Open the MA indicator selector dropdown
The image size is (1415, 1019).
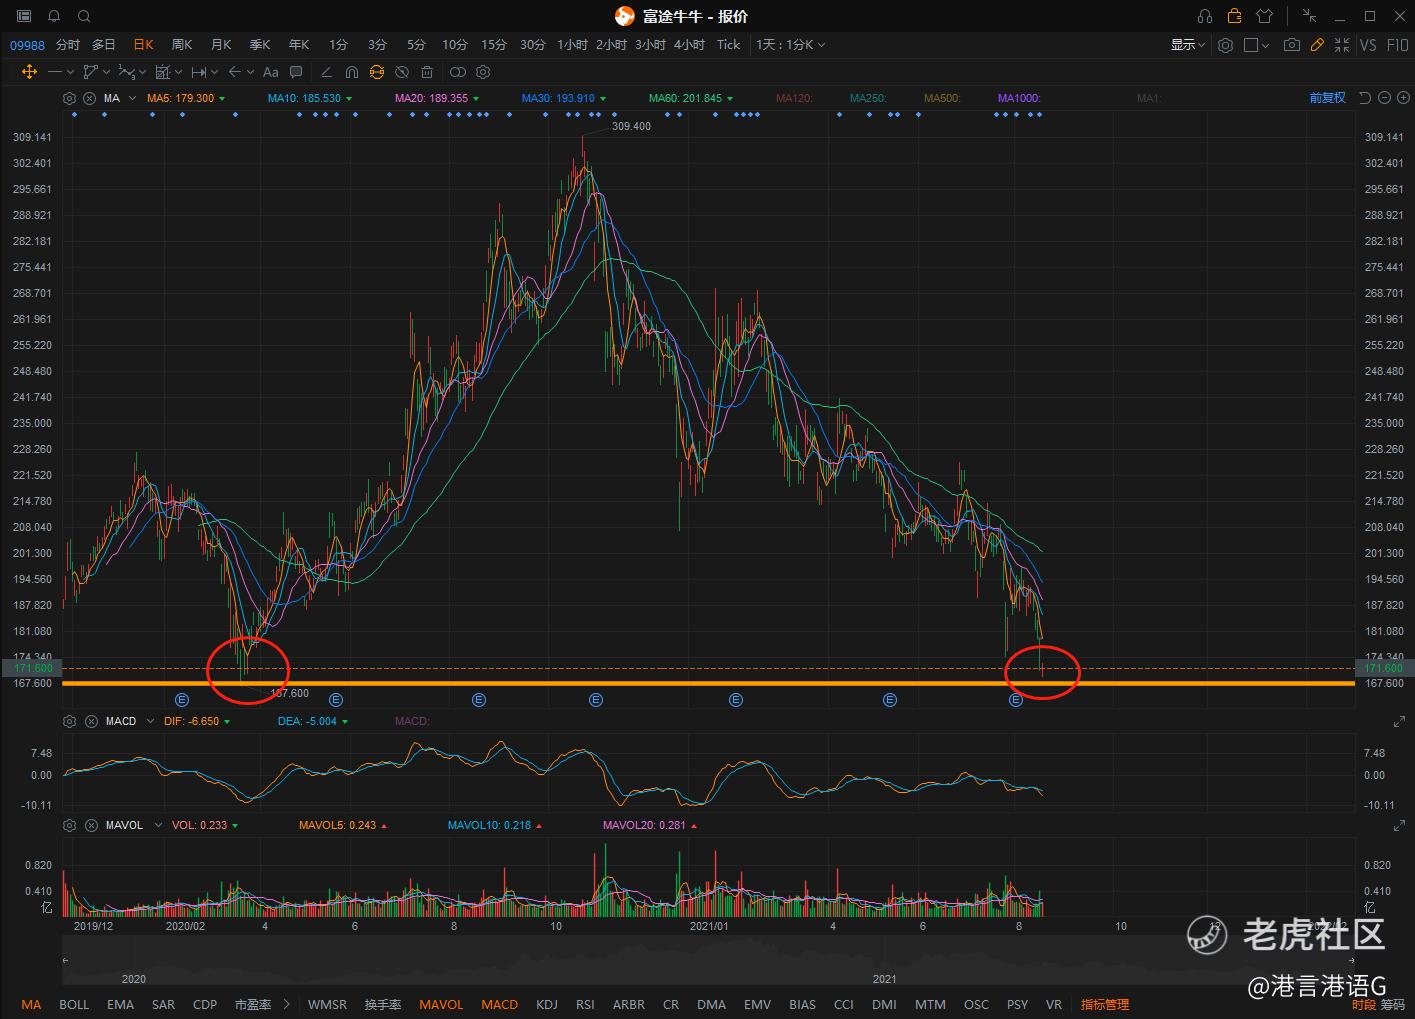(x=132, y=98)
